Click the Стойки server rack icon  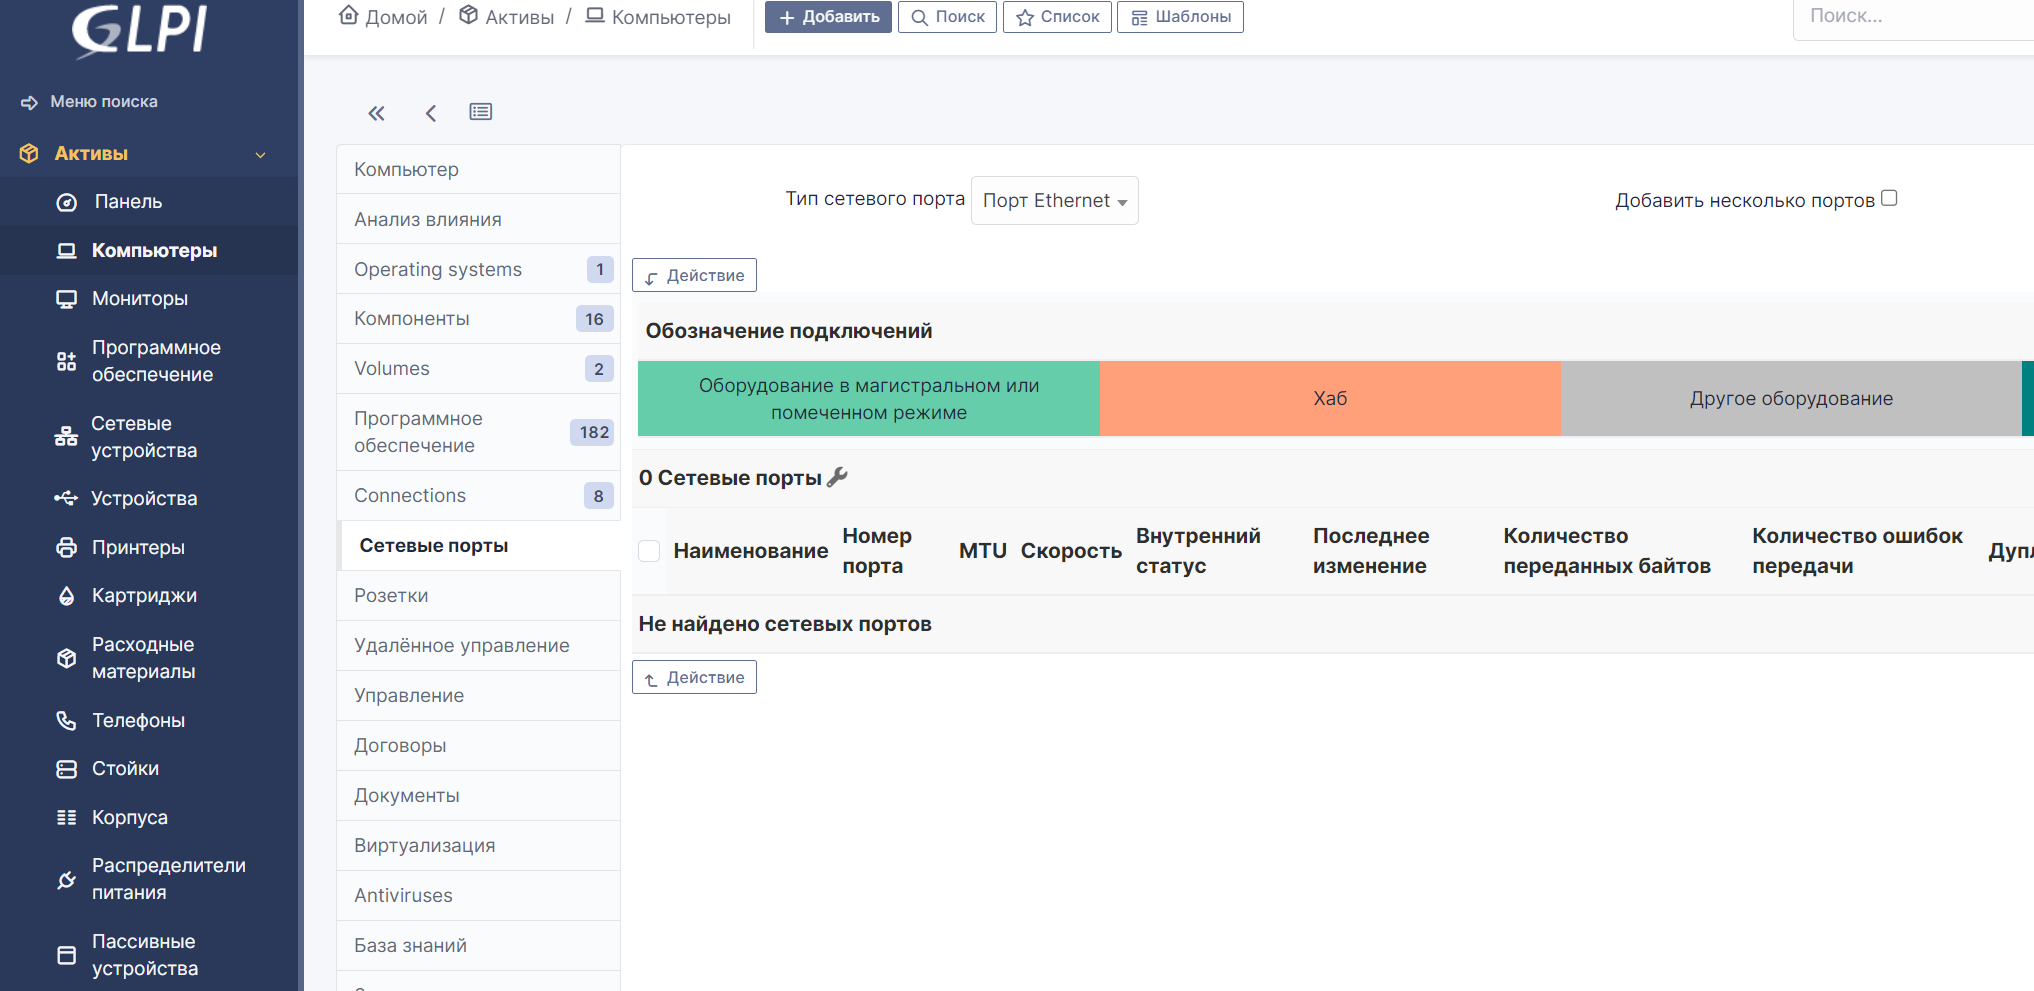point(66,769)
